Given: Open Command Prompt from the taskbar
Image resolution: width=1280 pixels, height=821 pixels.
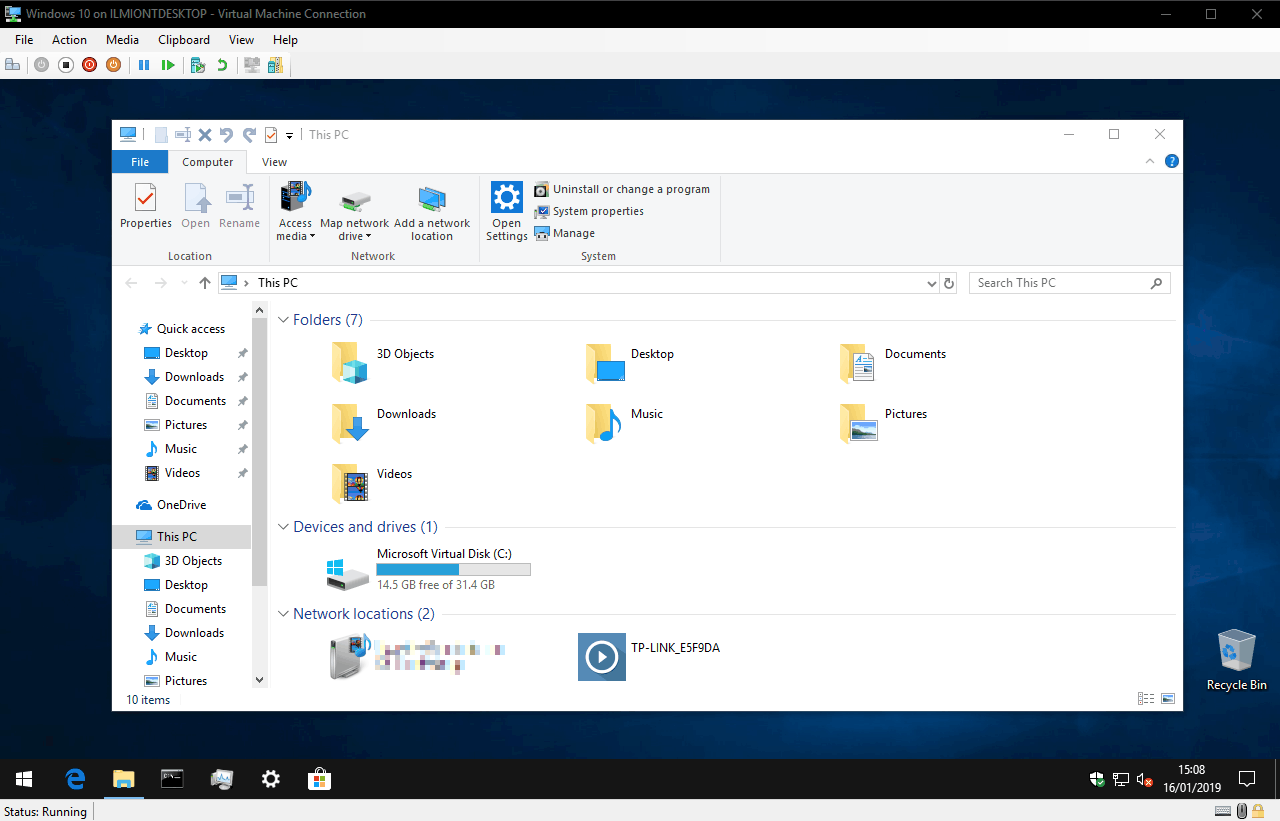Looking at the screenshot, I should 172,779.
